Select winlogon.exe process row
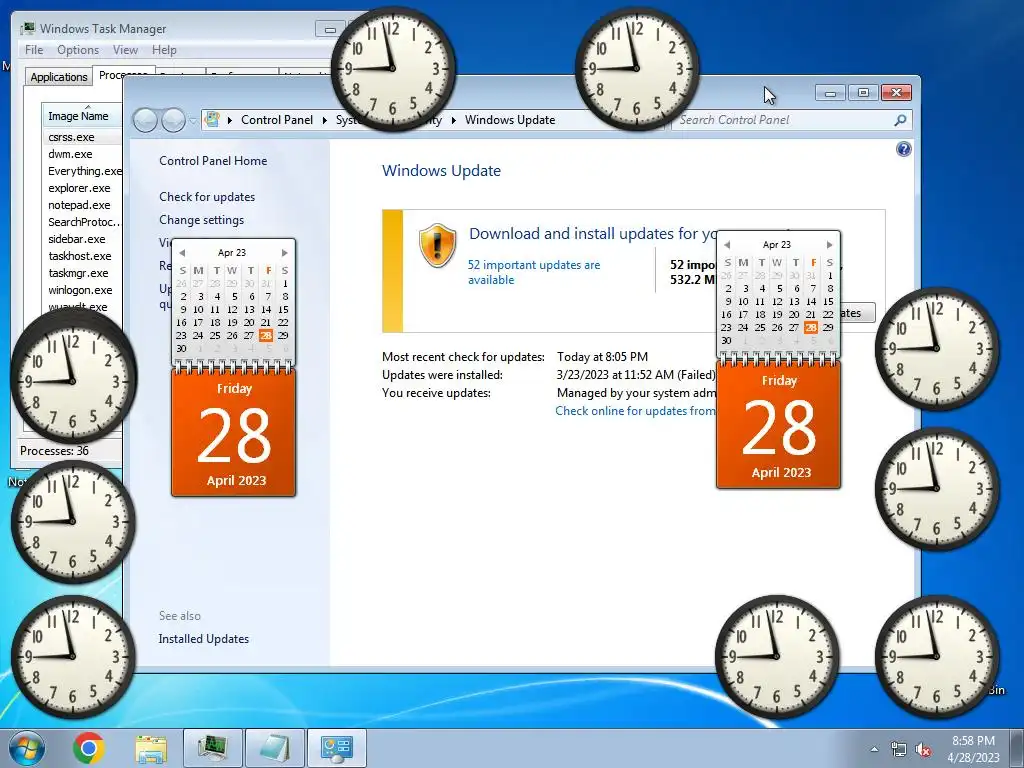The width and height of the screenshot is (1024, 768). 82,290
